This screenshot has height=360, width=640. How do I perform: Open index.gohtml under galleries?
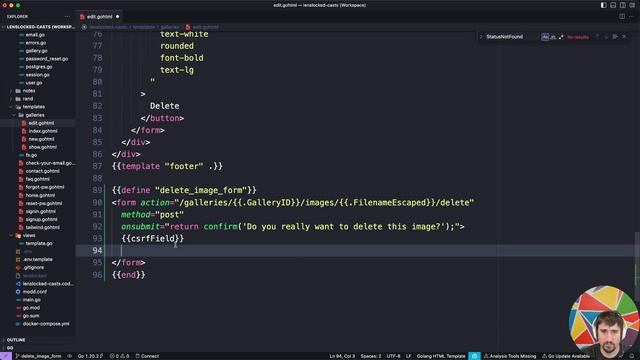tap(42, 131)
